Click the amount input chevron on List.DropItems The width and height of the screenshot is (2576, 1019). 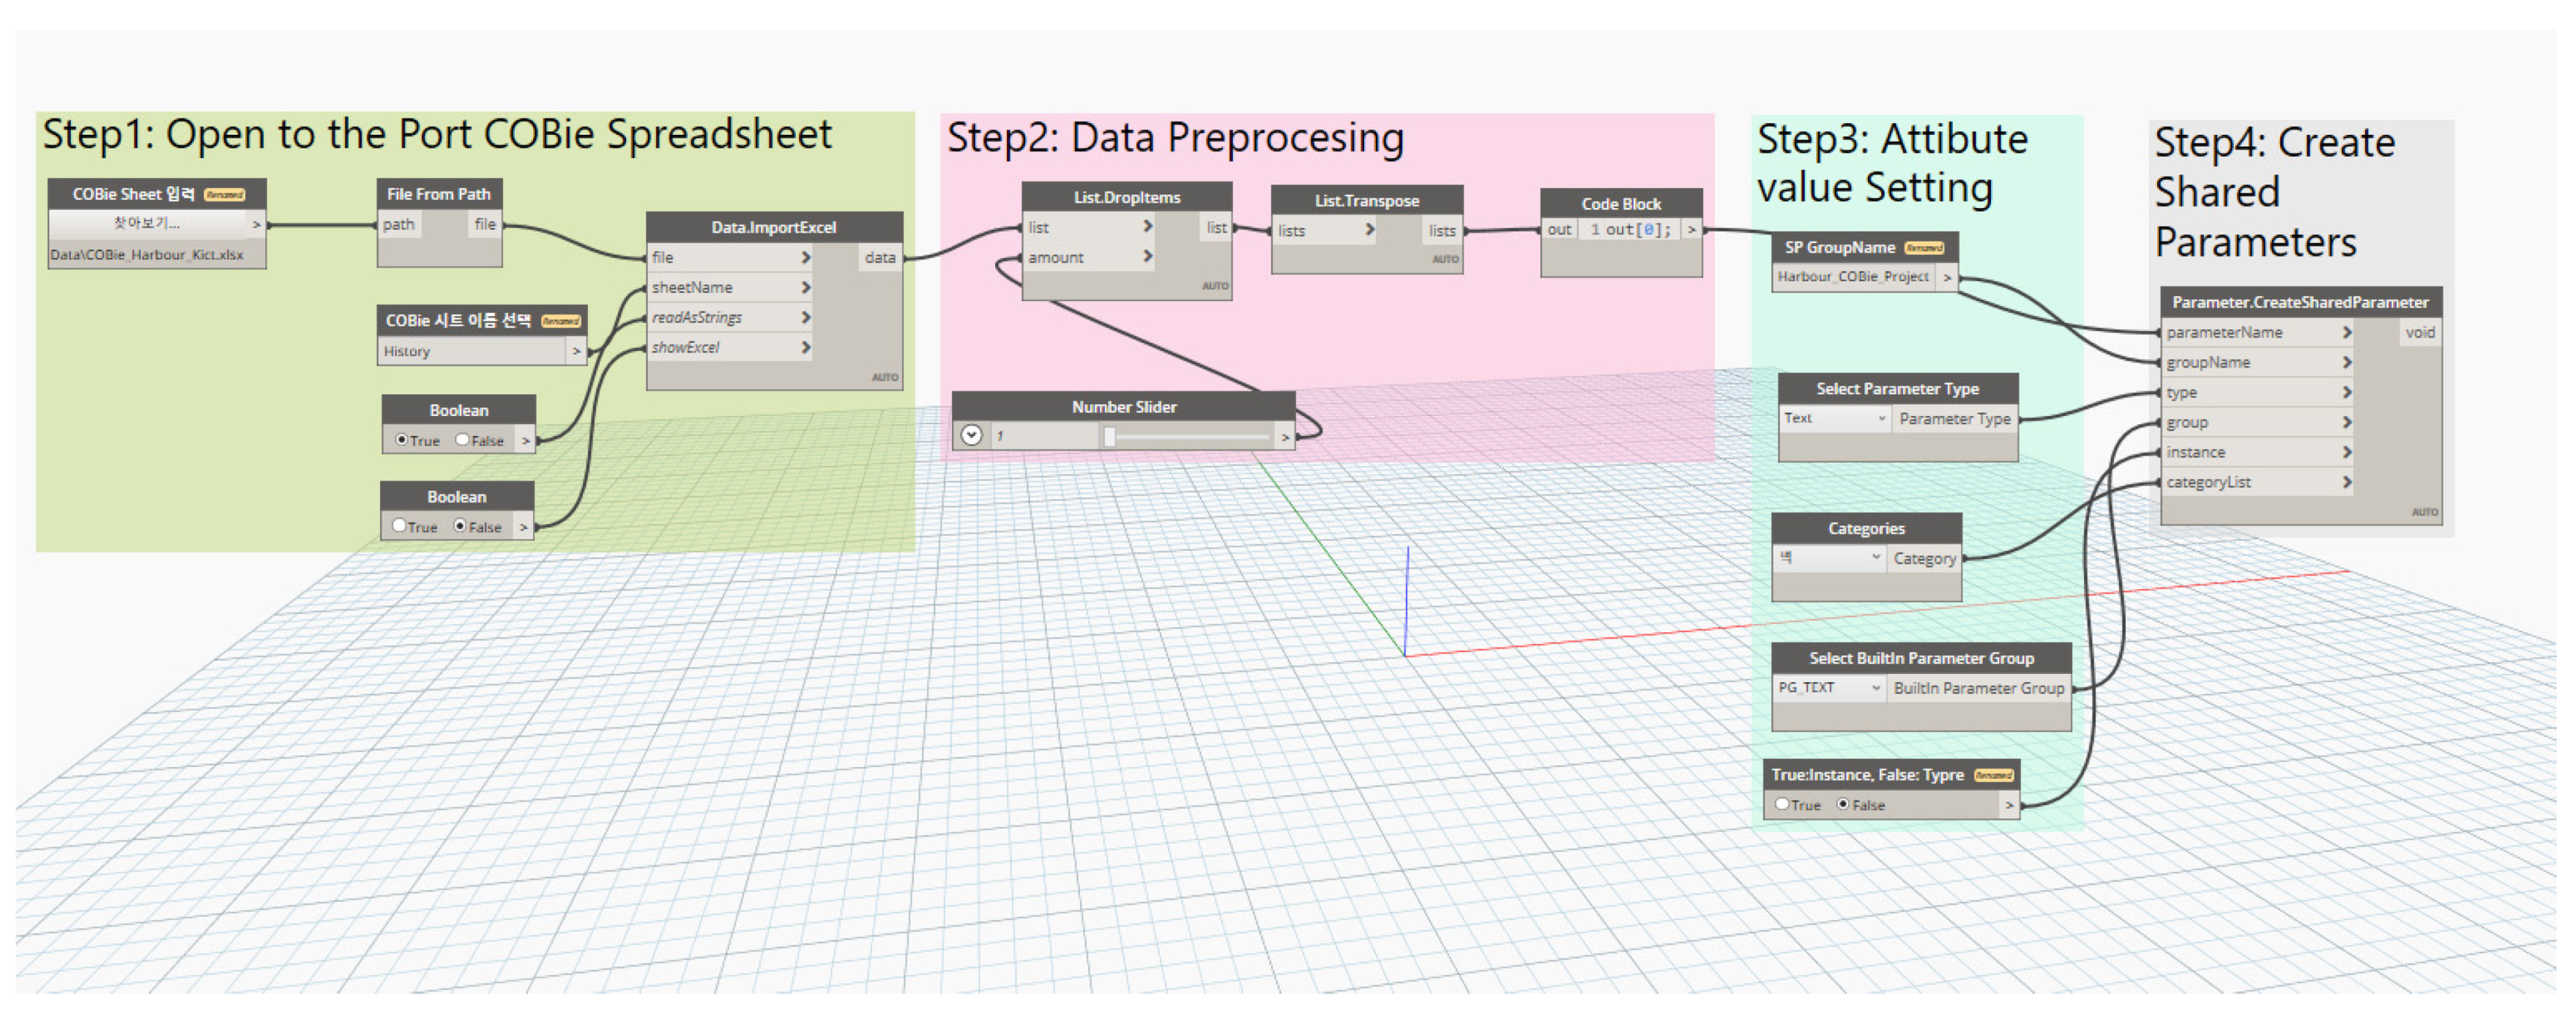[x=1148, y=257]
